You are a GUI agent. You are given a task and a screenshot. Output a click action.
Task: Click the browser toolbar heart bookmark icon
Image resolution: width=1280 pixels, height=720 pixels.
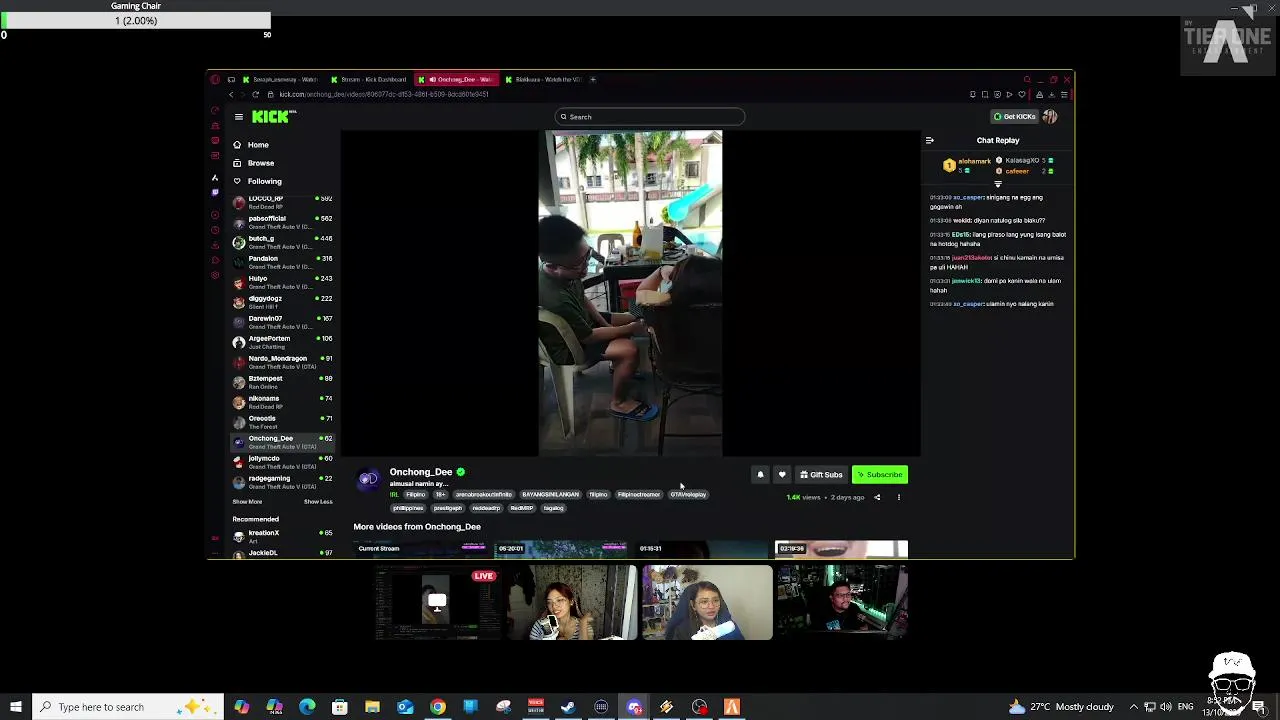(1021, 94)
